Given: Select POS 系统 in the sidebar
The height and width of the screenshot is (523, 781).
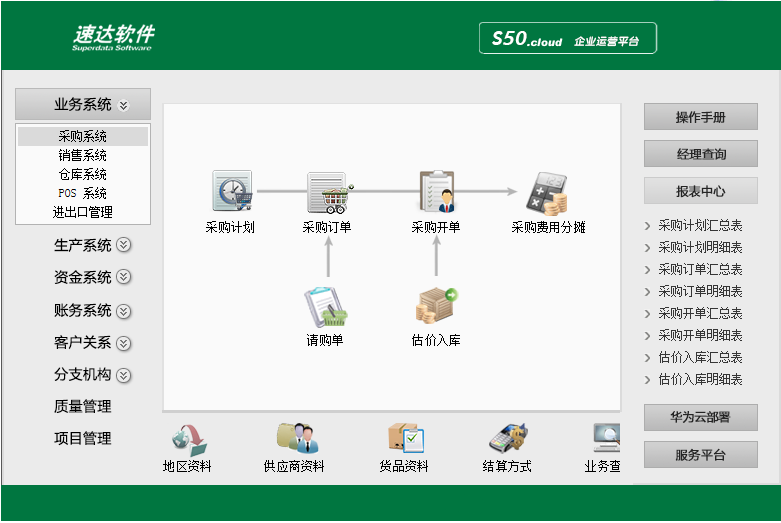Looking at the screenshot, I should 83,193.
